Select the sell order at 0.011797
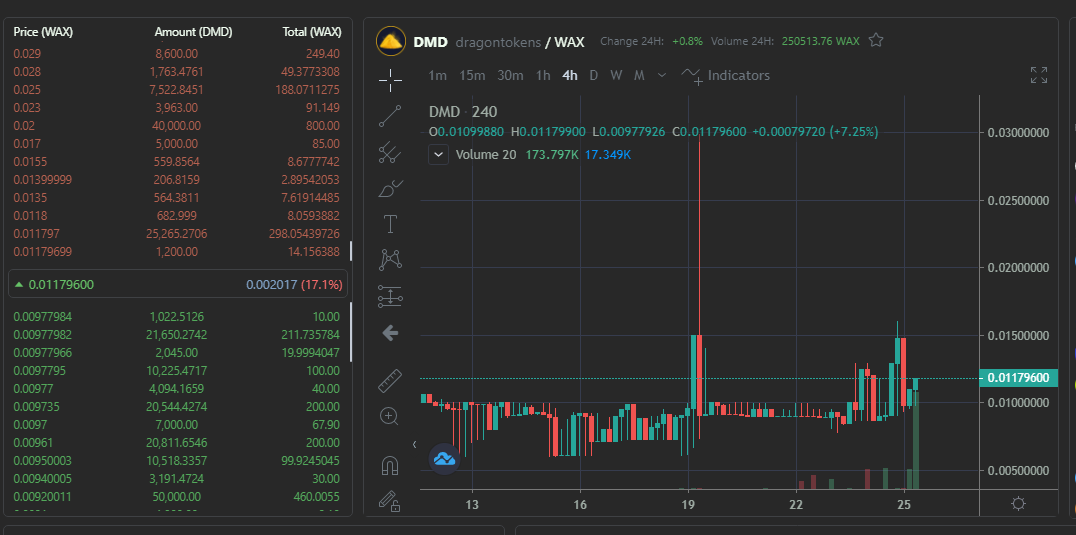 [x=178, y=234]
